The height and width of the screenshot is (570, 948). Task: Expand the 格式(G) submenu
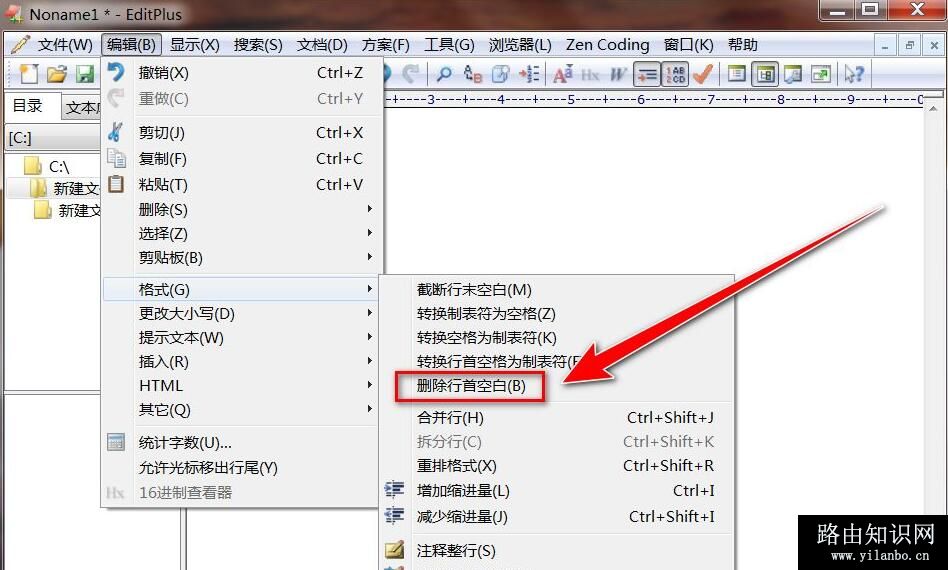click(x=243, y=290)
